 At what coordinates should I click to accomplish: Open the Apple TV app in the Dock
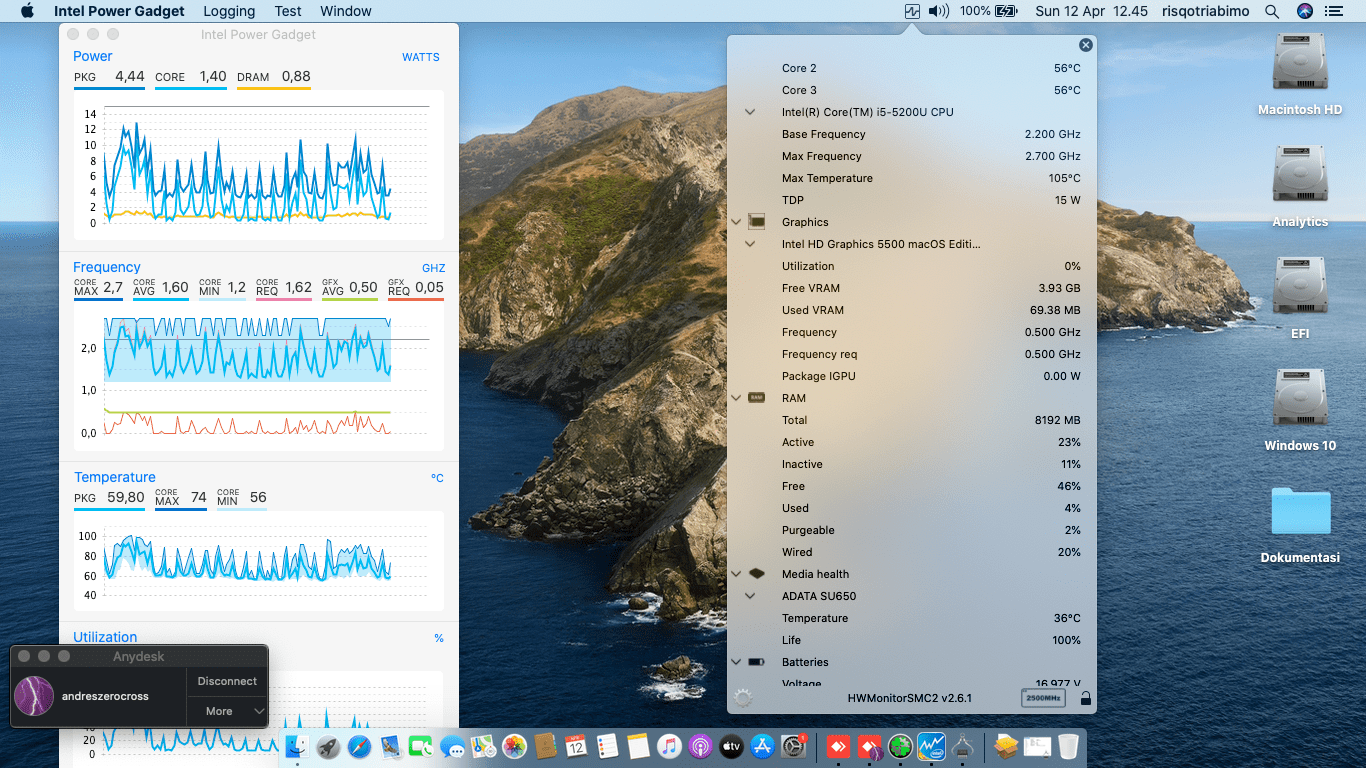click(x=731, y=746)
